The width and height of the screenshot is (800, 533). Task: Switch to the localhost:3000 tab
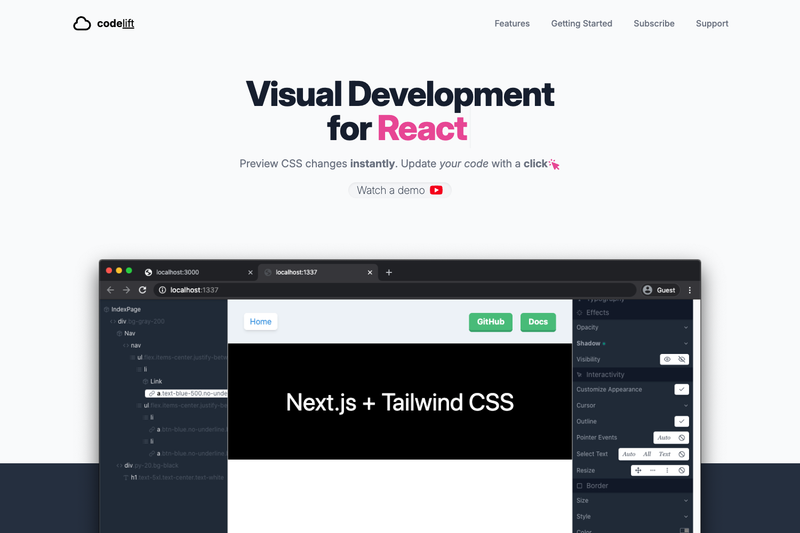pyautogui.click(x=197, y=272)
